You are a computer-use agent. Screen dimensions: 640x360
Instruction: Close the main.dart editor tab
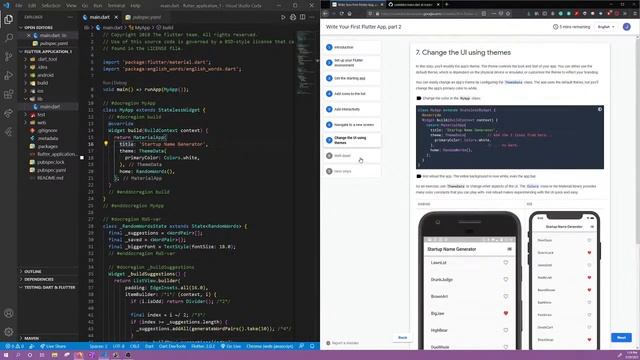[116, 17]
